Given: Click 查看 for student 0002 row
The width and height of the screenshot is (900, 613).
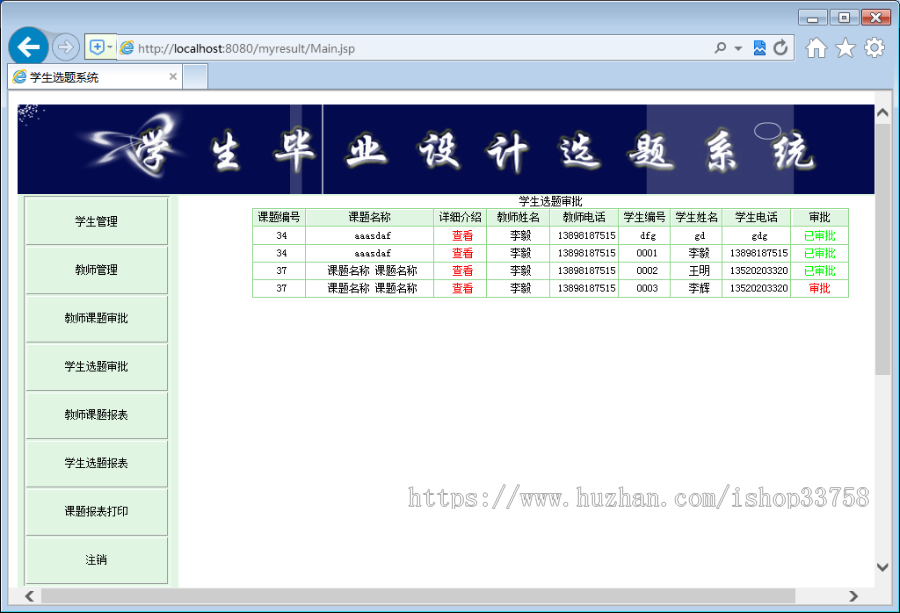Looking at the screenshot, I should [x=462, y=271].
